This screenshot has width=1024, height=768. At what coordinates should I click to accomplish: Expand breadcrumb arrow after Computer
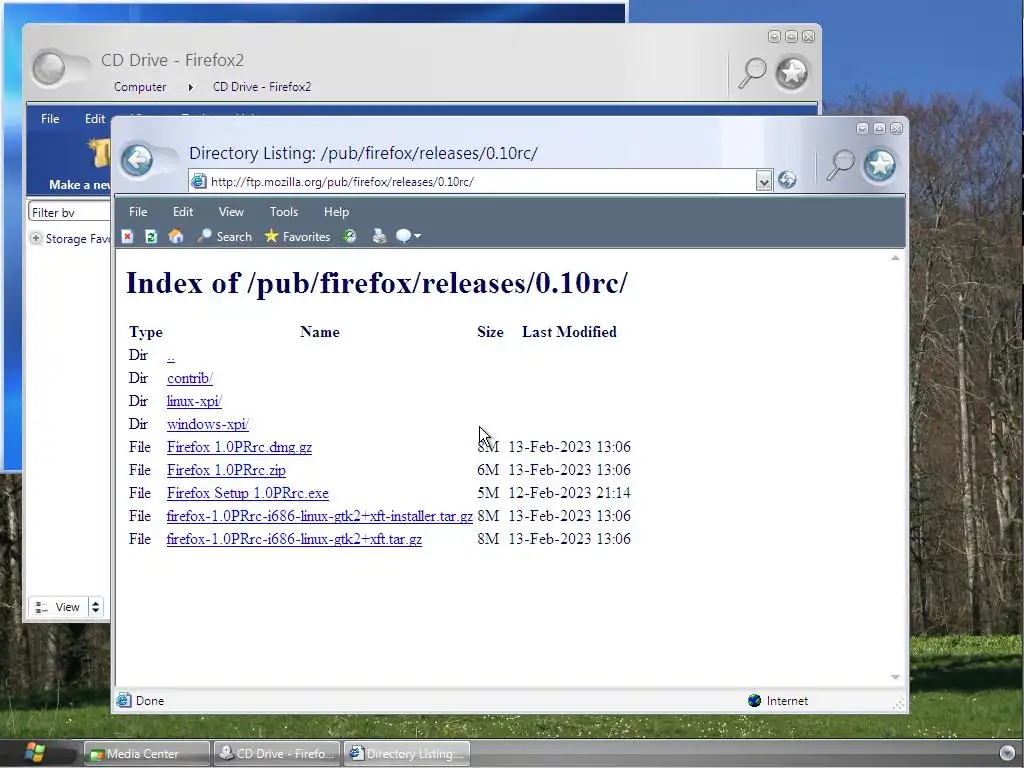click(x=190, y=87)
